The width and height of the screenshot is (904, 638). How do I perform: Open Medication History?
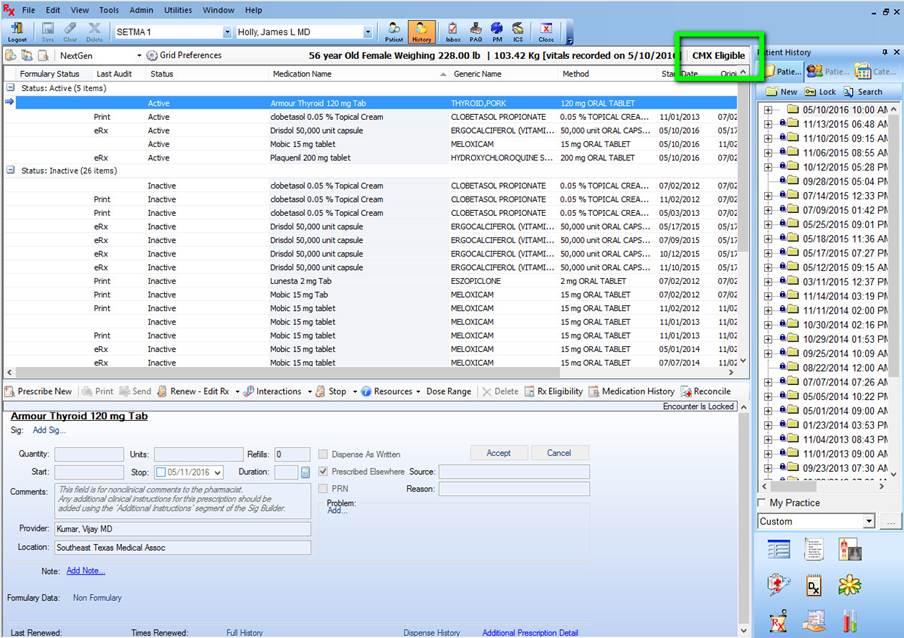pos(631,391)
